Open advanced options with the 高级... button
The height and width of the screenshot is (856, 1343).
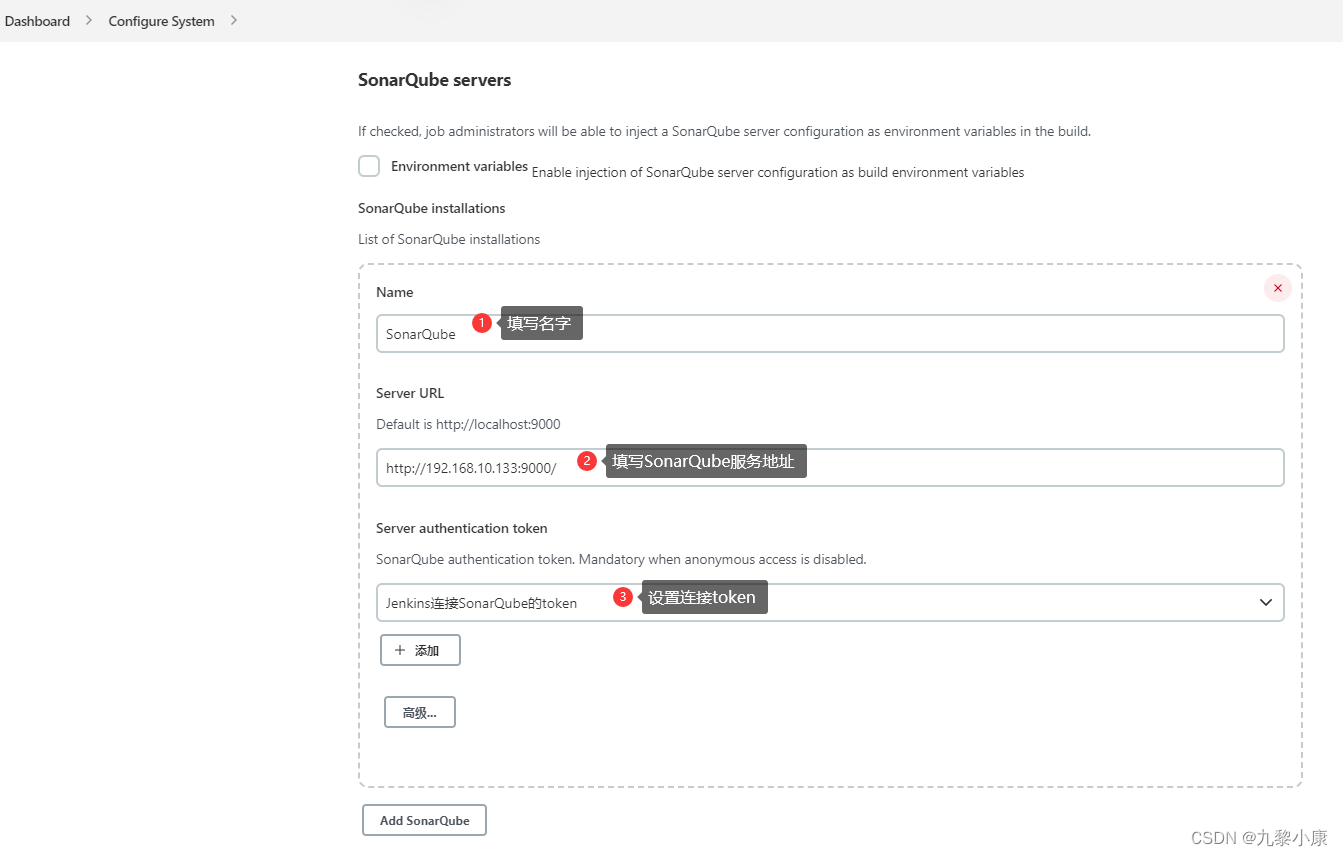click(419, 711)
